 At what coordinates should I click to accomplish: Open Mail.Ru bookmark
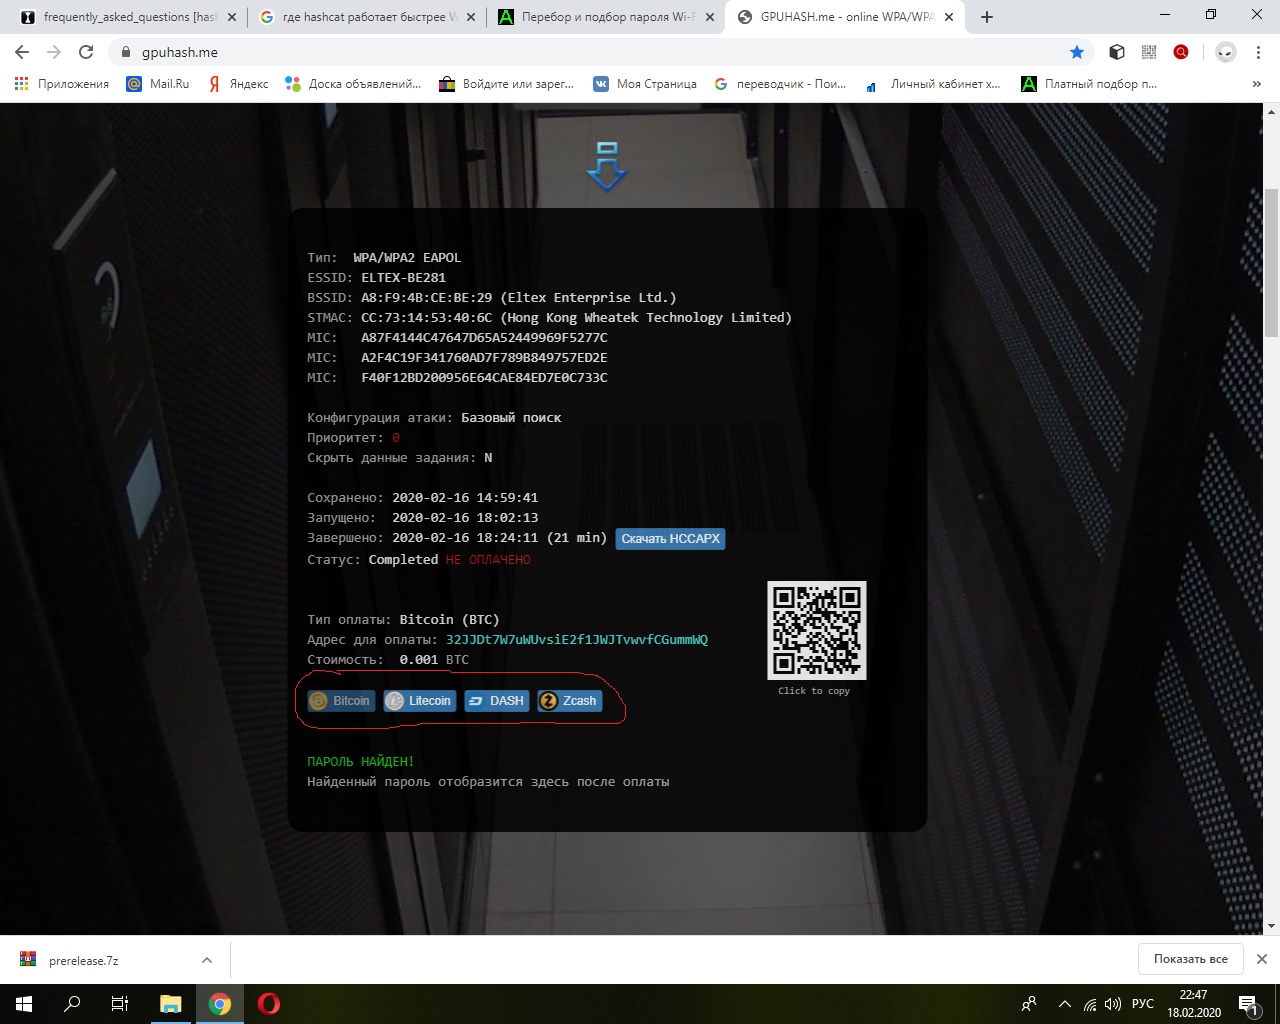(158, 84)
